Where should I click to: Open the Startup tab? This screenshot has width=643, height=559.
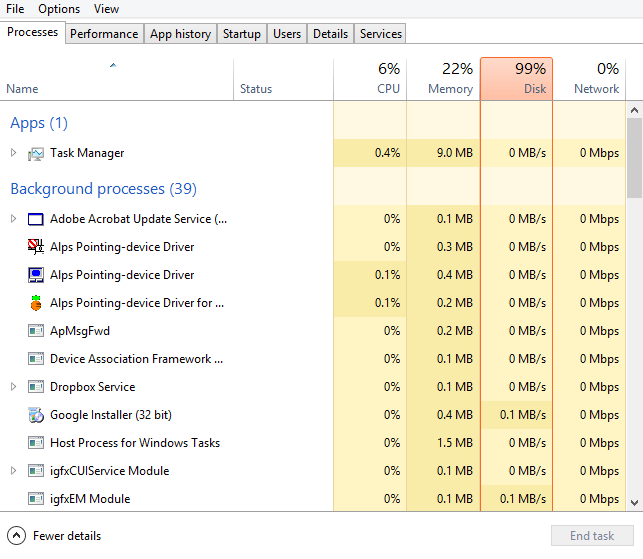point(241,34)
